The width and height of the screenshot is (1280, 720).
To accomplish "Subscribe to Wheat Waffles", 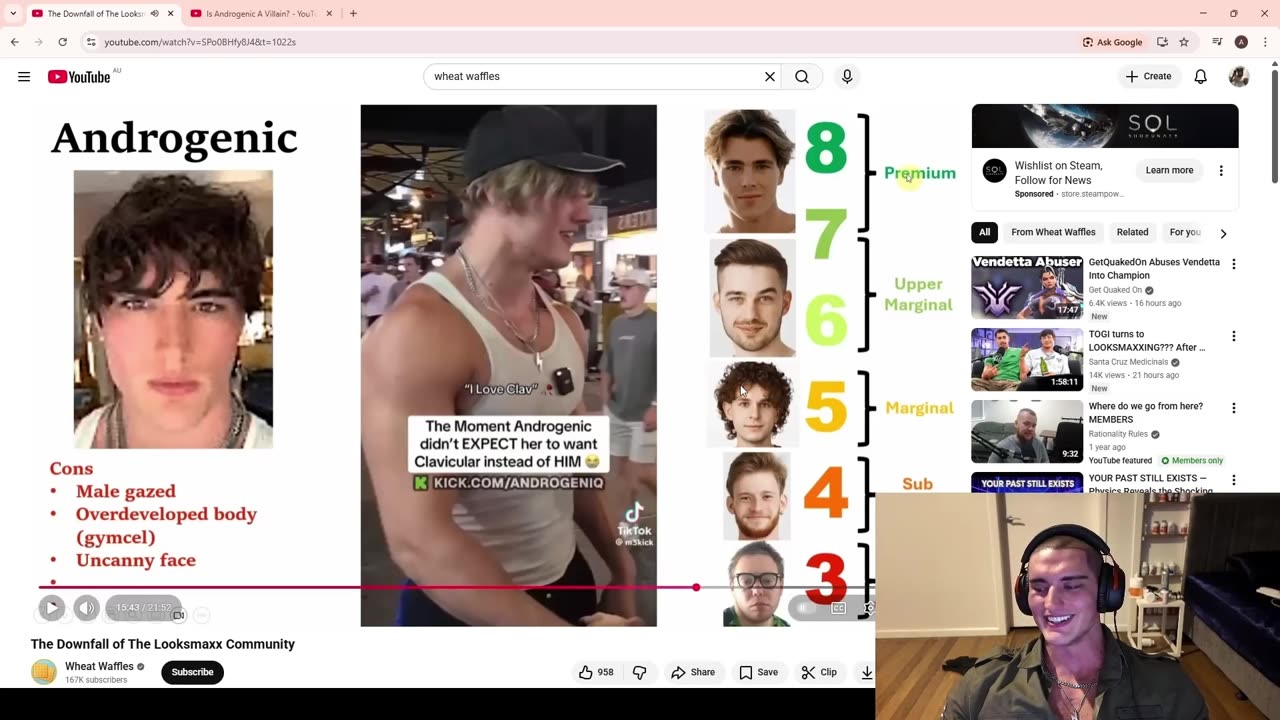I will tap(192, 672).
